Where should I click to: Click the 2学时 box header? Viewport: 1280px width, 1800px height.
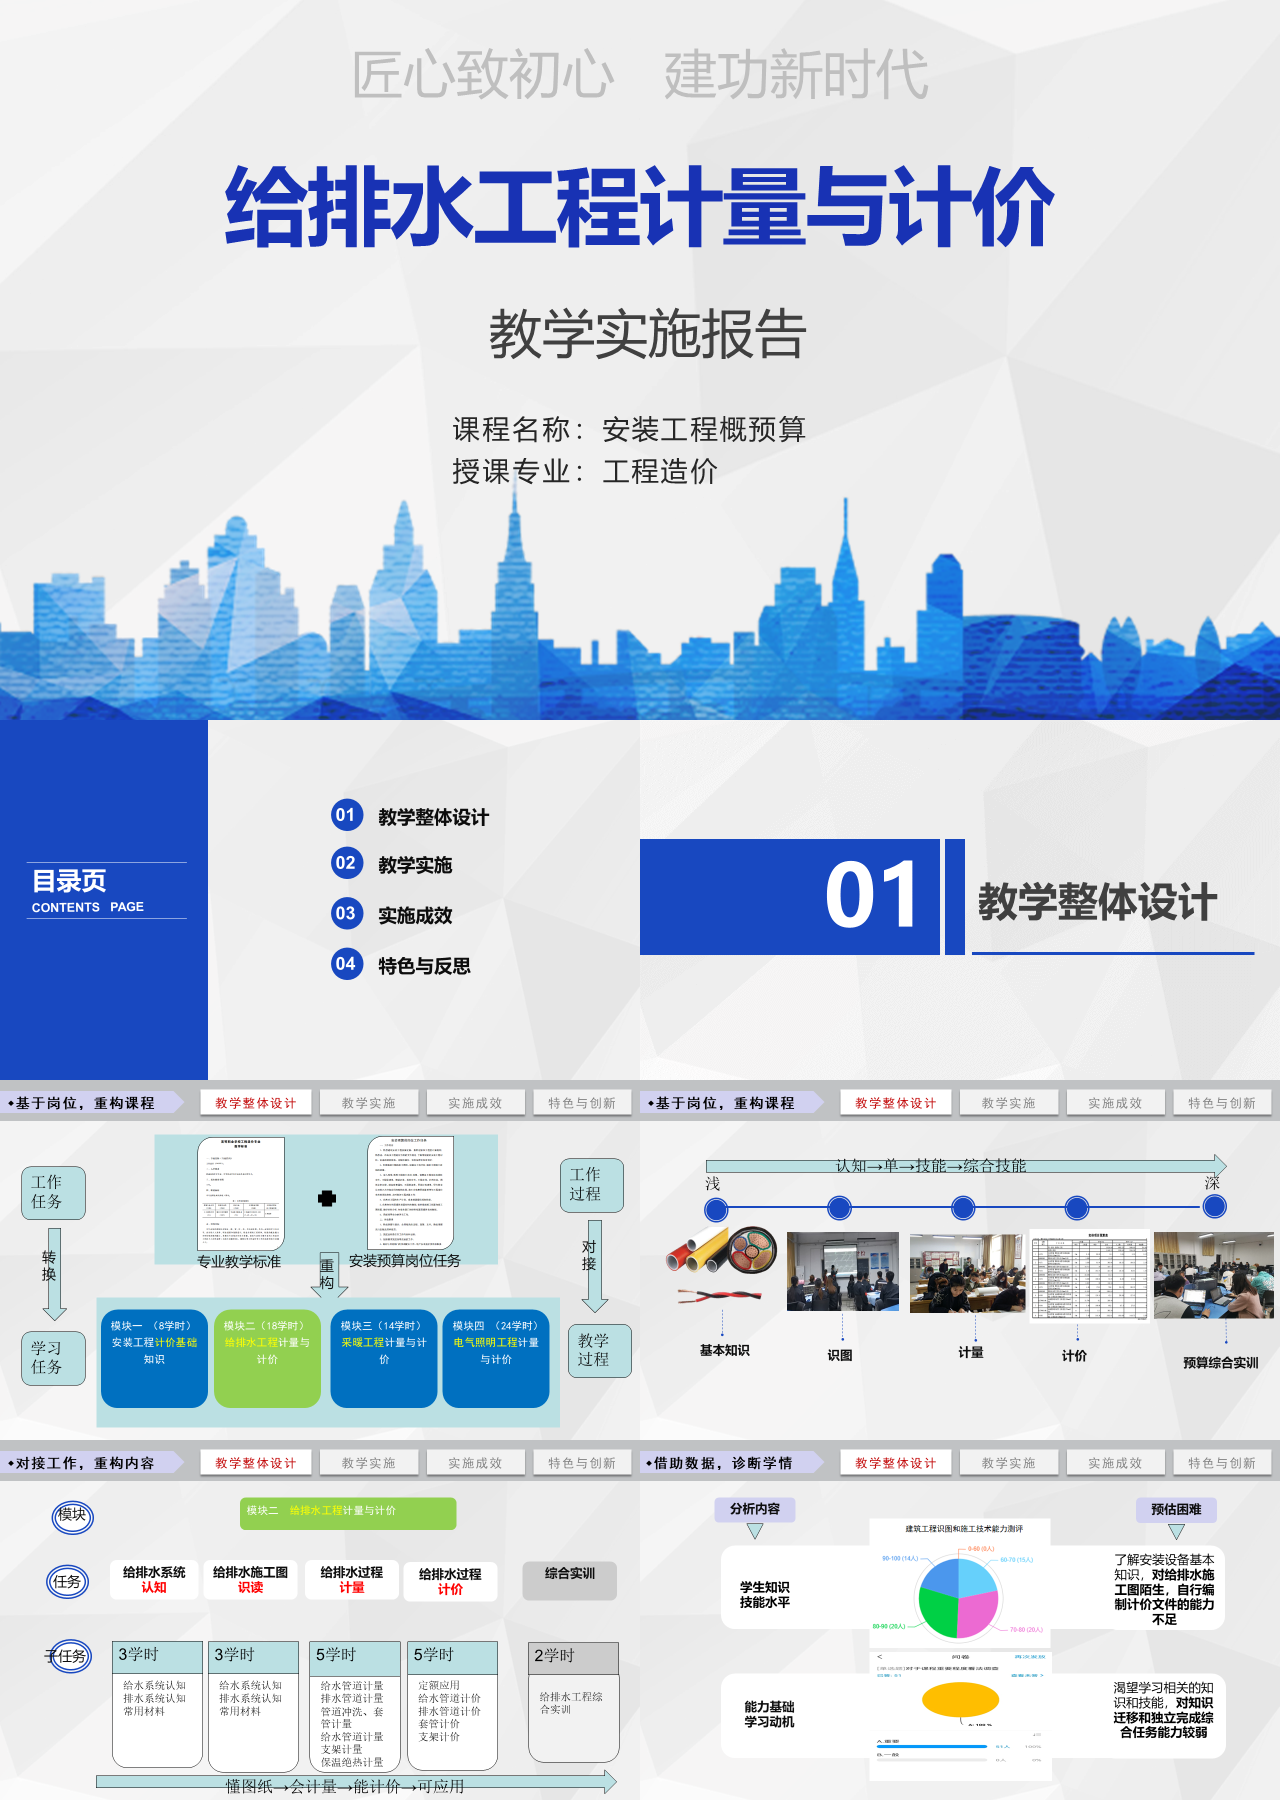coord(574,1657)
